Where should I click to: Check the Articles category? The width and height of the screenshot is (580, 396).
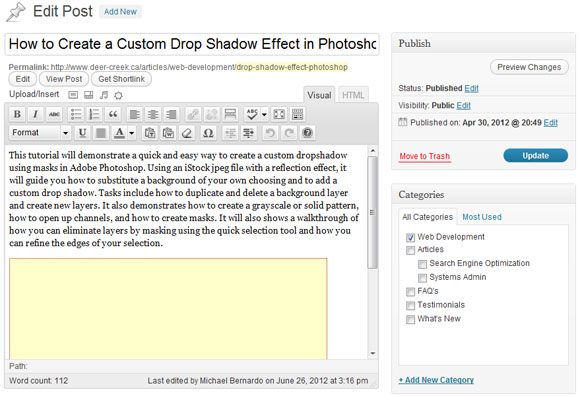(x=411, y=250)
